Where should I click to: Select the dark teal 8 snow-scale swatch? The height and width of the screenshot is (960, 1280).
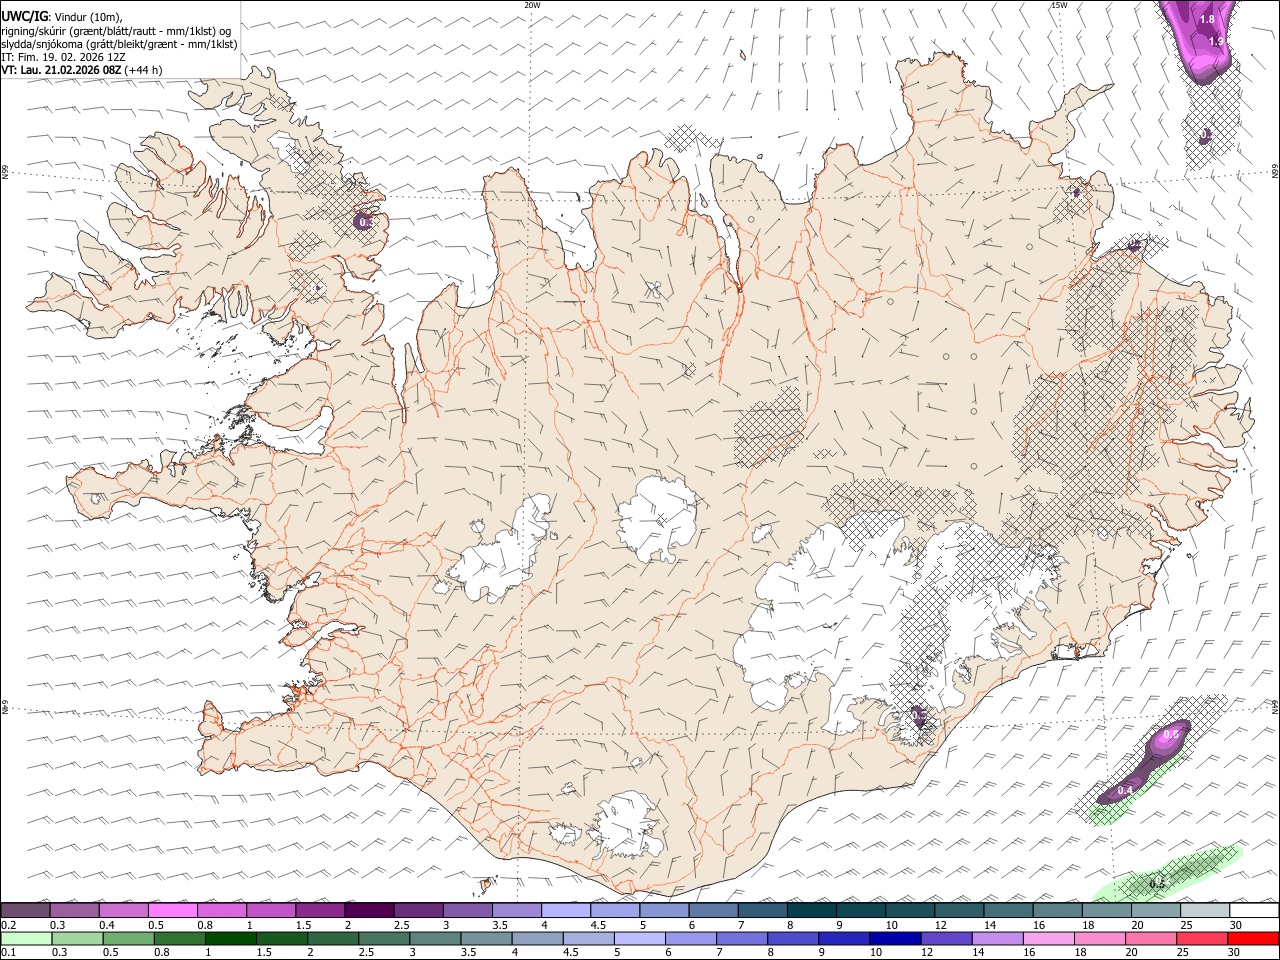point(811,911)
